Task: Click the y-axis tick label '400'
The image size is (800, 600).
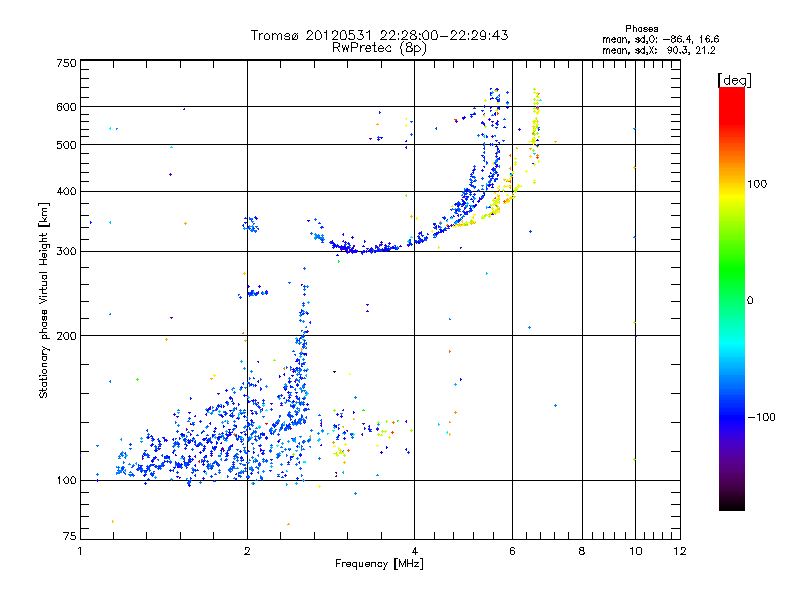Action: point(66,191)
